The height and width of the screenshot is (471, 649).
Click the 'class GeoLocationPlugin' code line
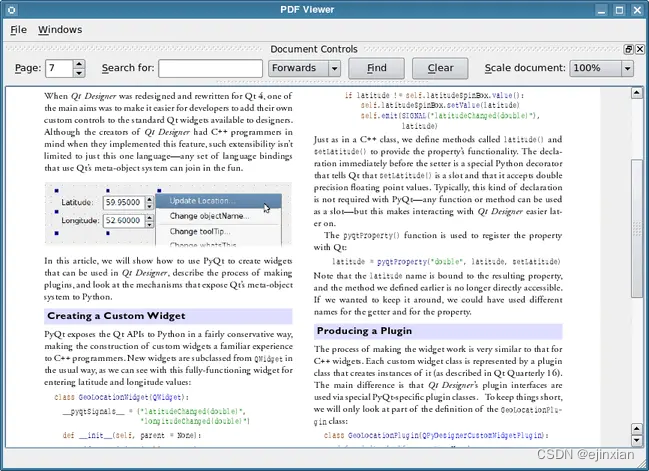pos(436,435)
